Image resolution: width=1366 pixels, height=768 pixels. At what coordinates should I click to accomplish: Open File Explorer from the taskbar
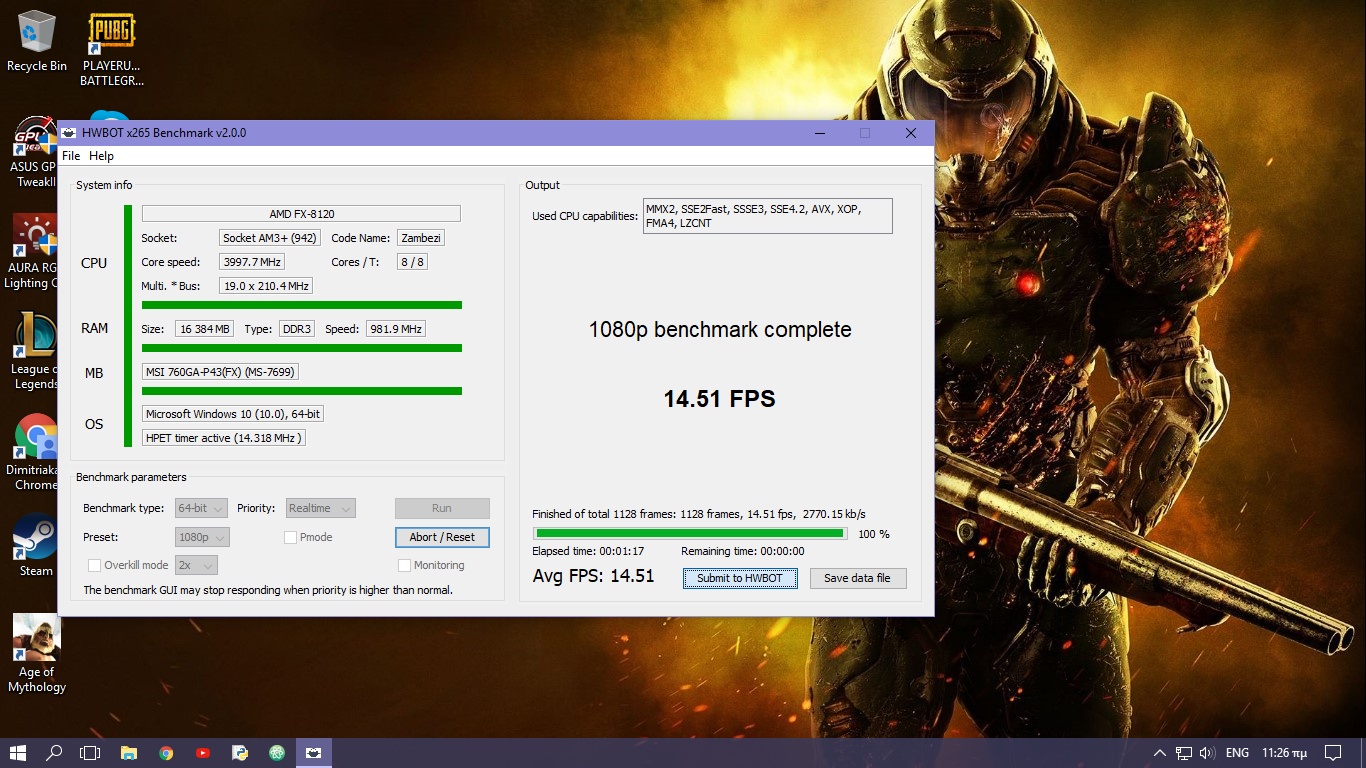point(128,753)
